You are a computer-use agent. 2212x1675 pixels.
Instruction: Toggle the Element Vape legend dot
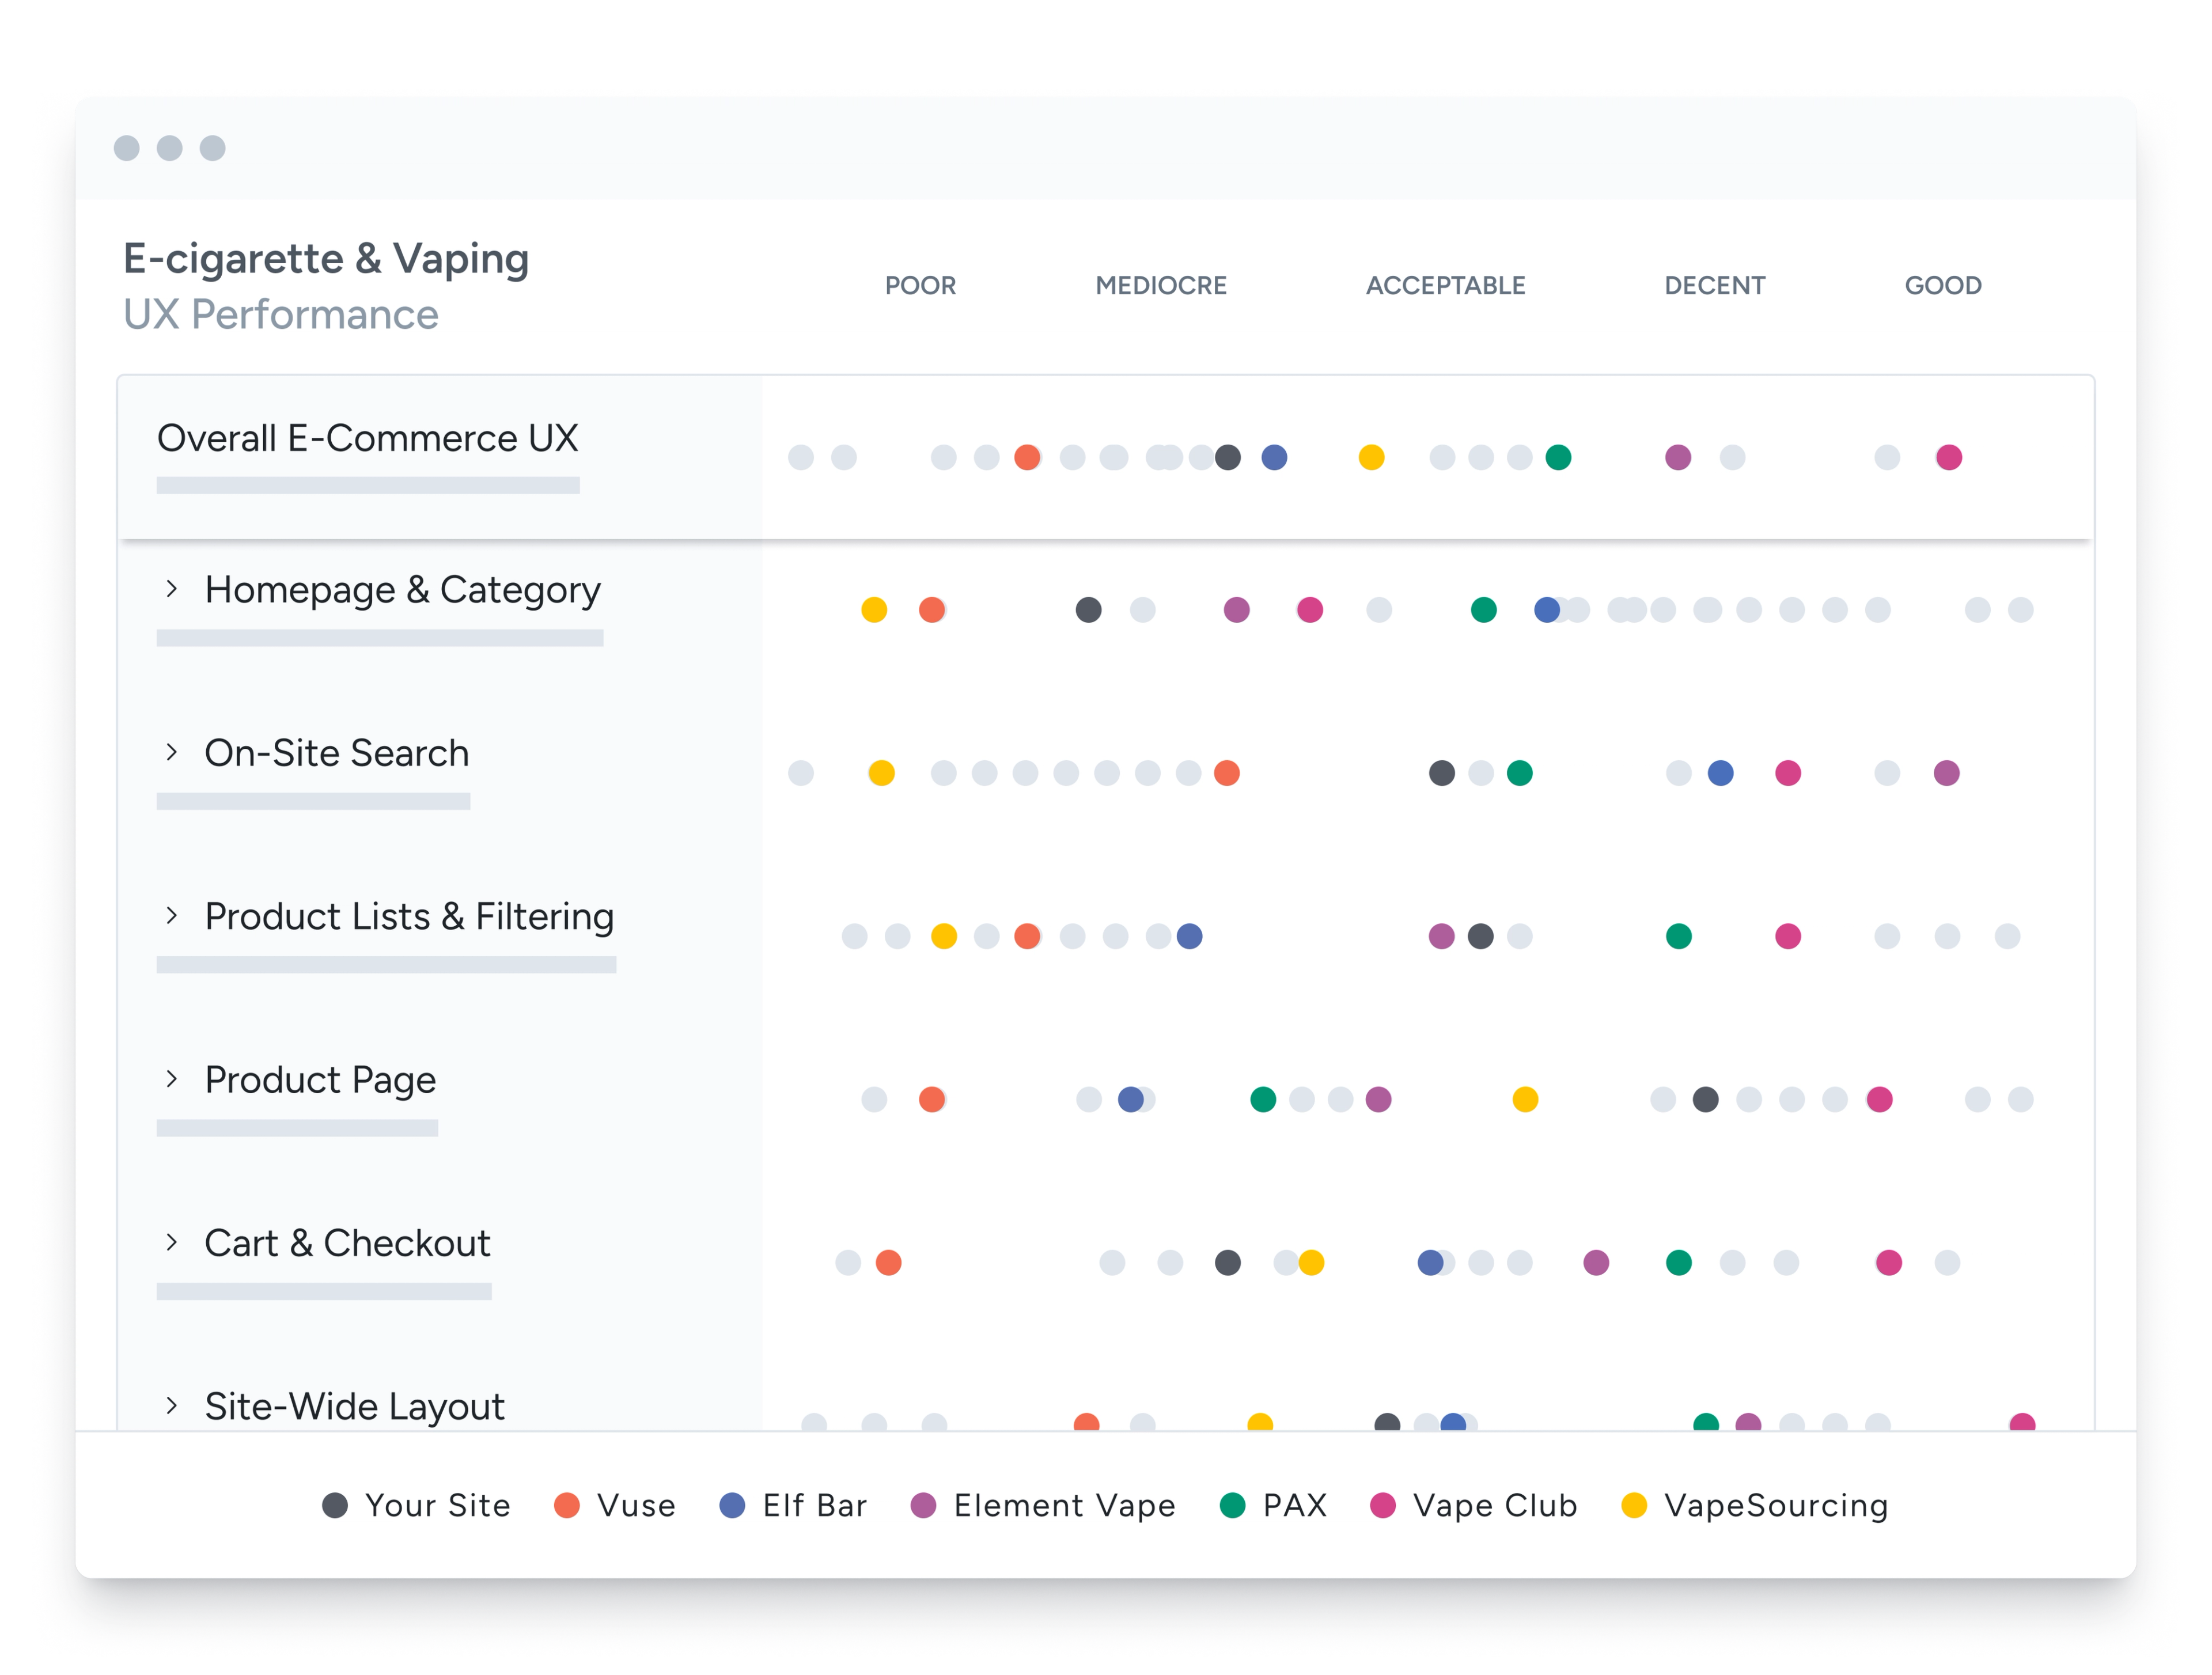pyautogui.click(x=923, y=1505)
